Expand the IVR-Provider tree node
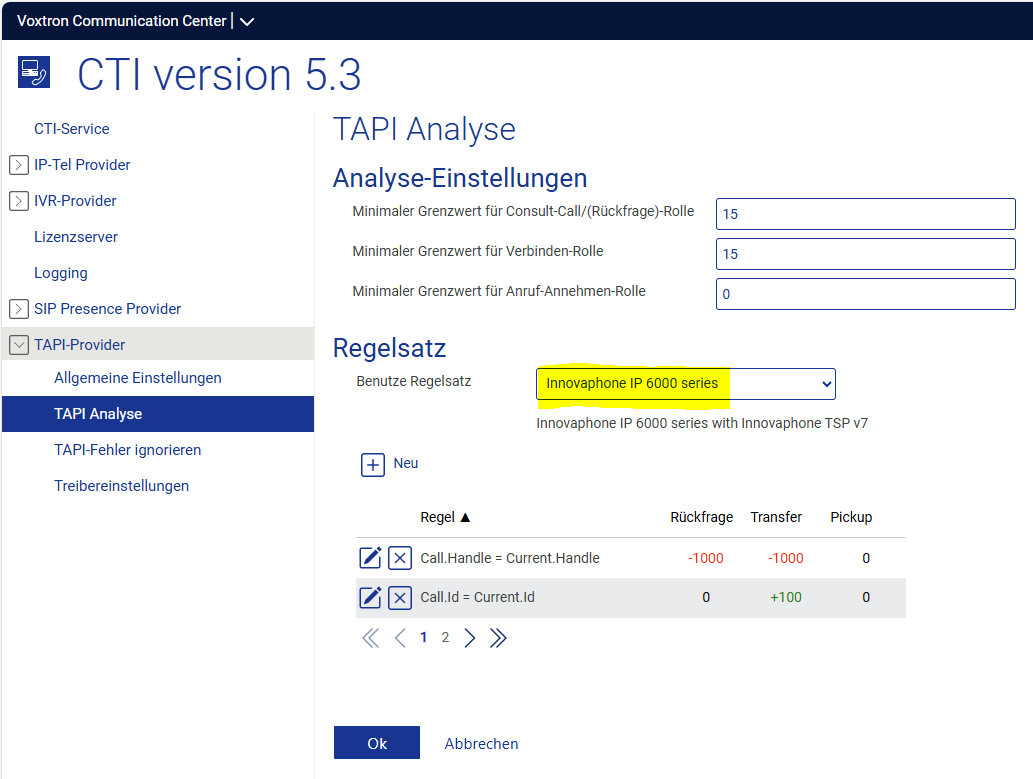The image size is (1033, 779). point(18,201)
